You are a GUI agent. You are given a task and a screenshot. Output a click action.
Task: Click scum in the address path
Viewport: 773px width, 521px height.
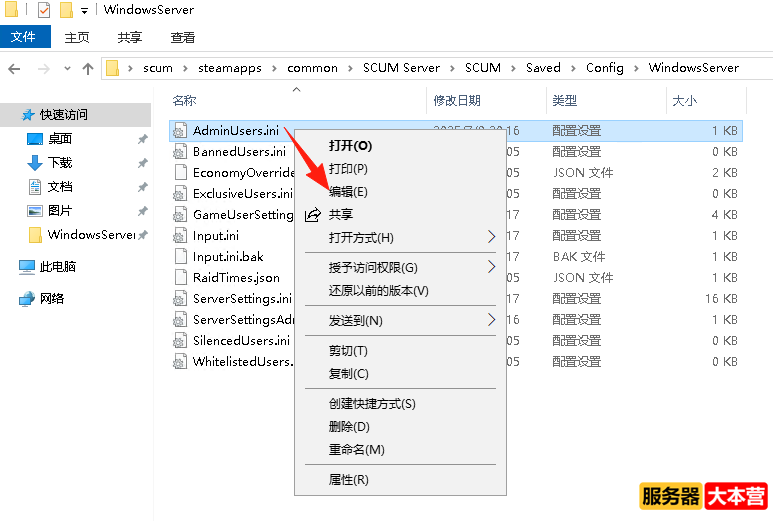tap(158, 68)
